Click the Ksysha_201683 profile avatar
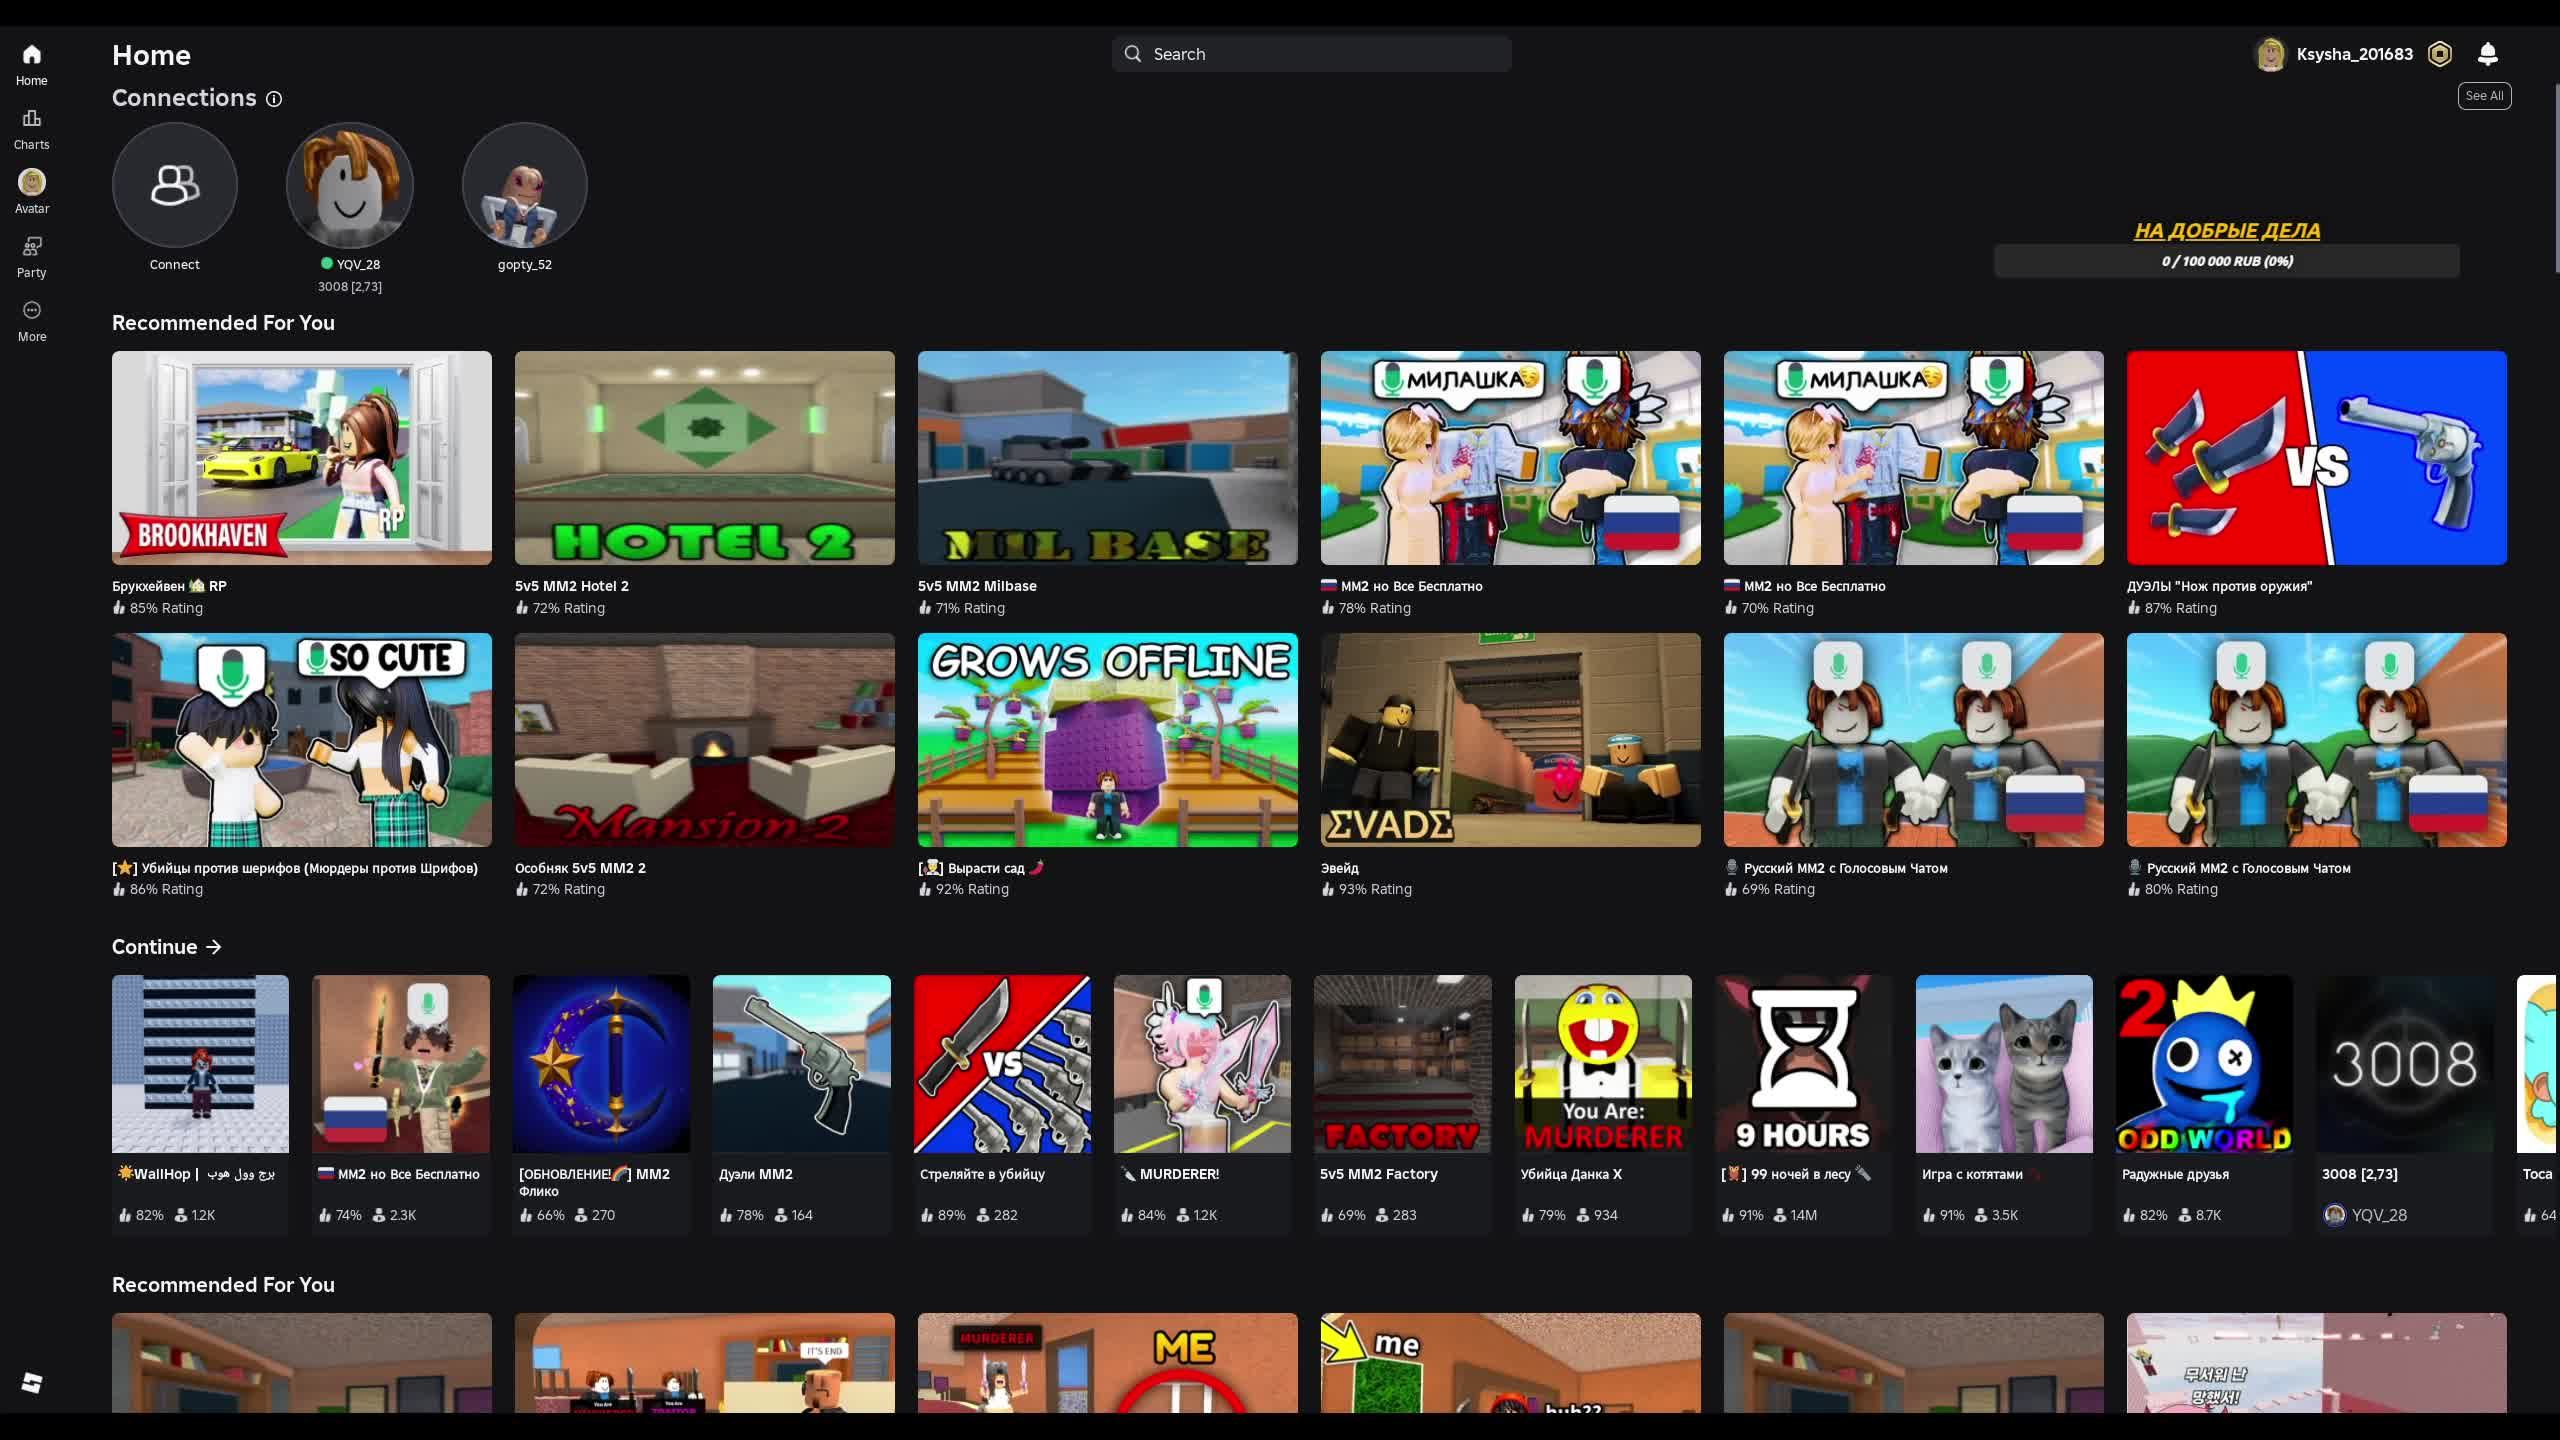 [x=2271, y=54]
